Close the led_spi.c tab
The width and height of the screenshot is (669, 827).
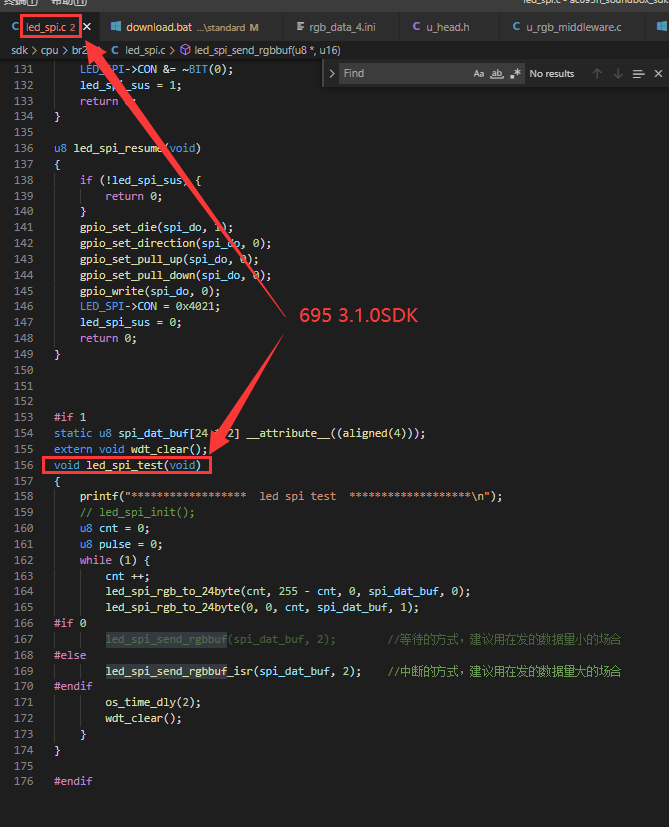pyautogui.click(x=87, y=27)
